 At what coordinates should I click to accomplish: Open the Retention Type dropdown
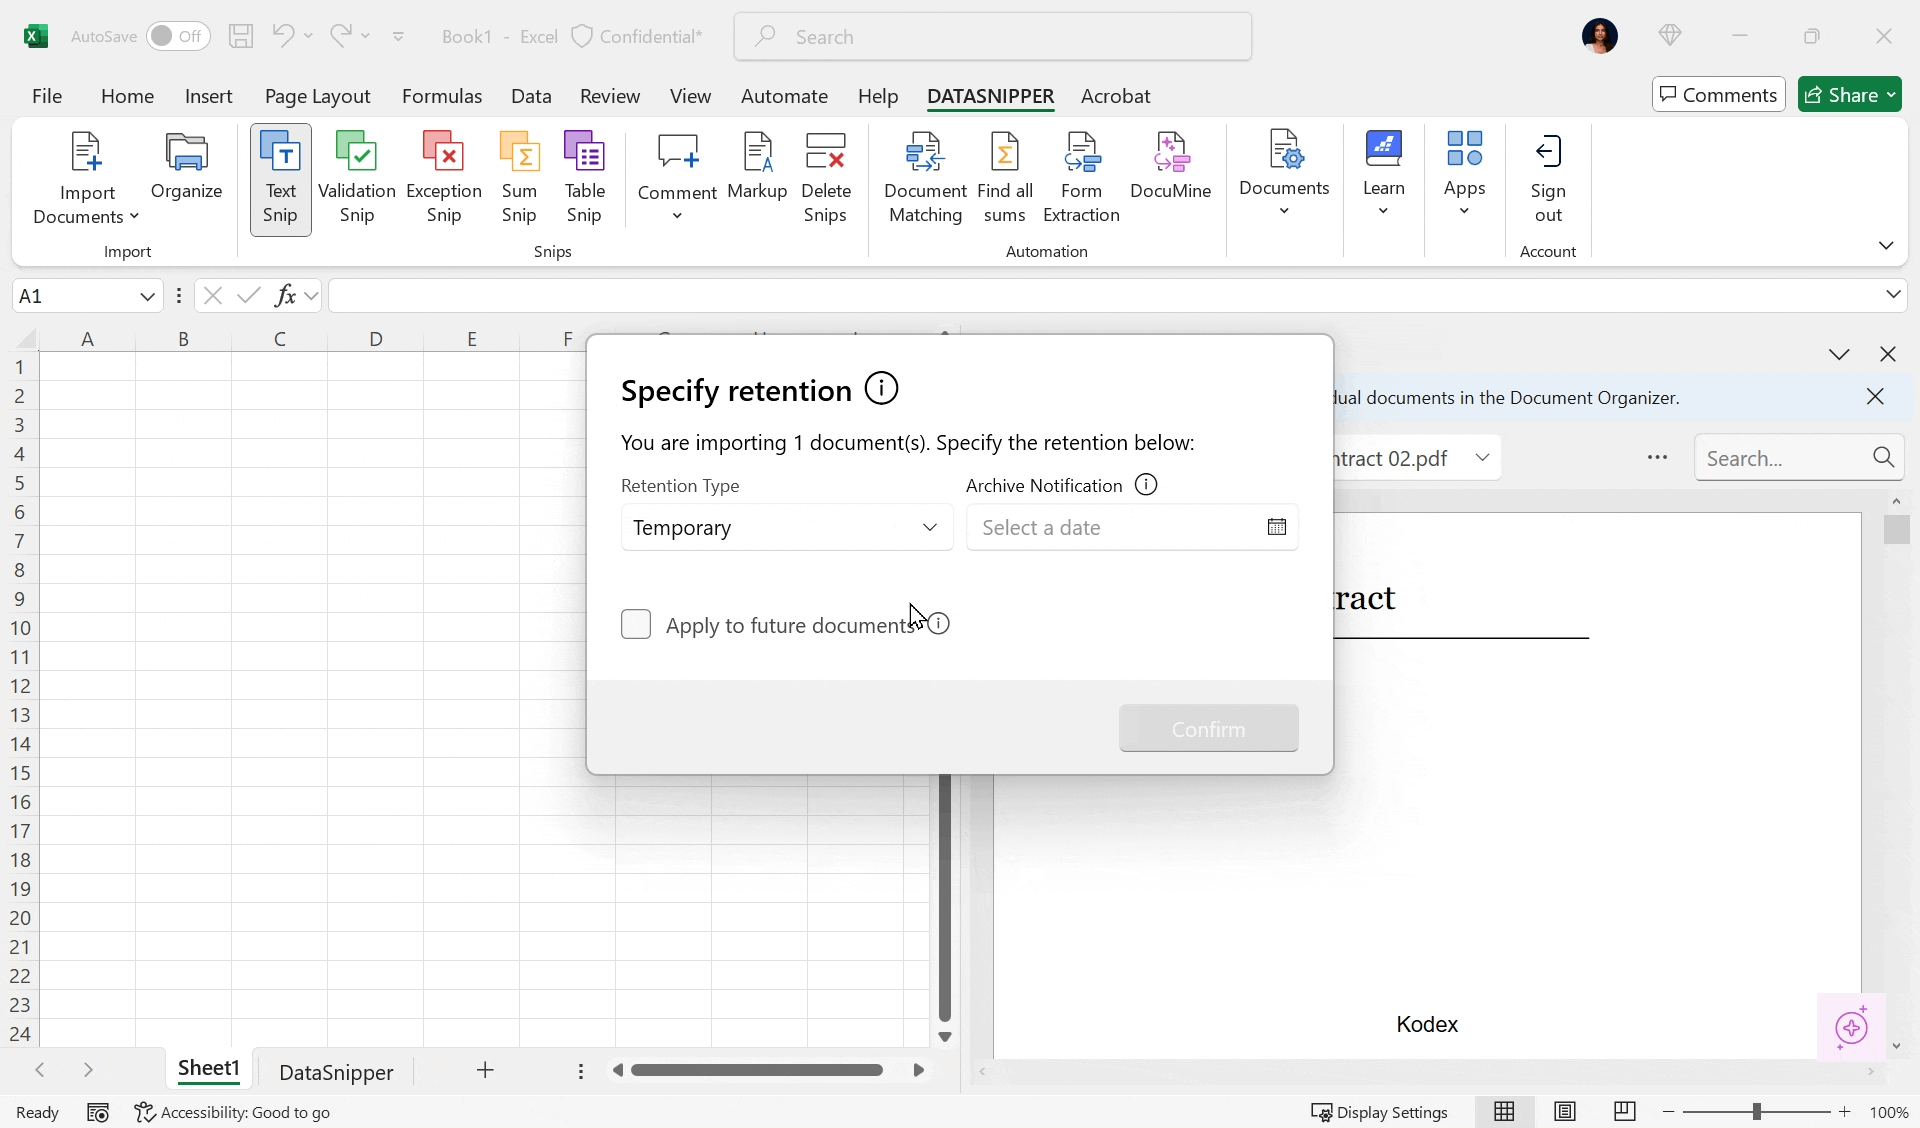click(786, 527)
